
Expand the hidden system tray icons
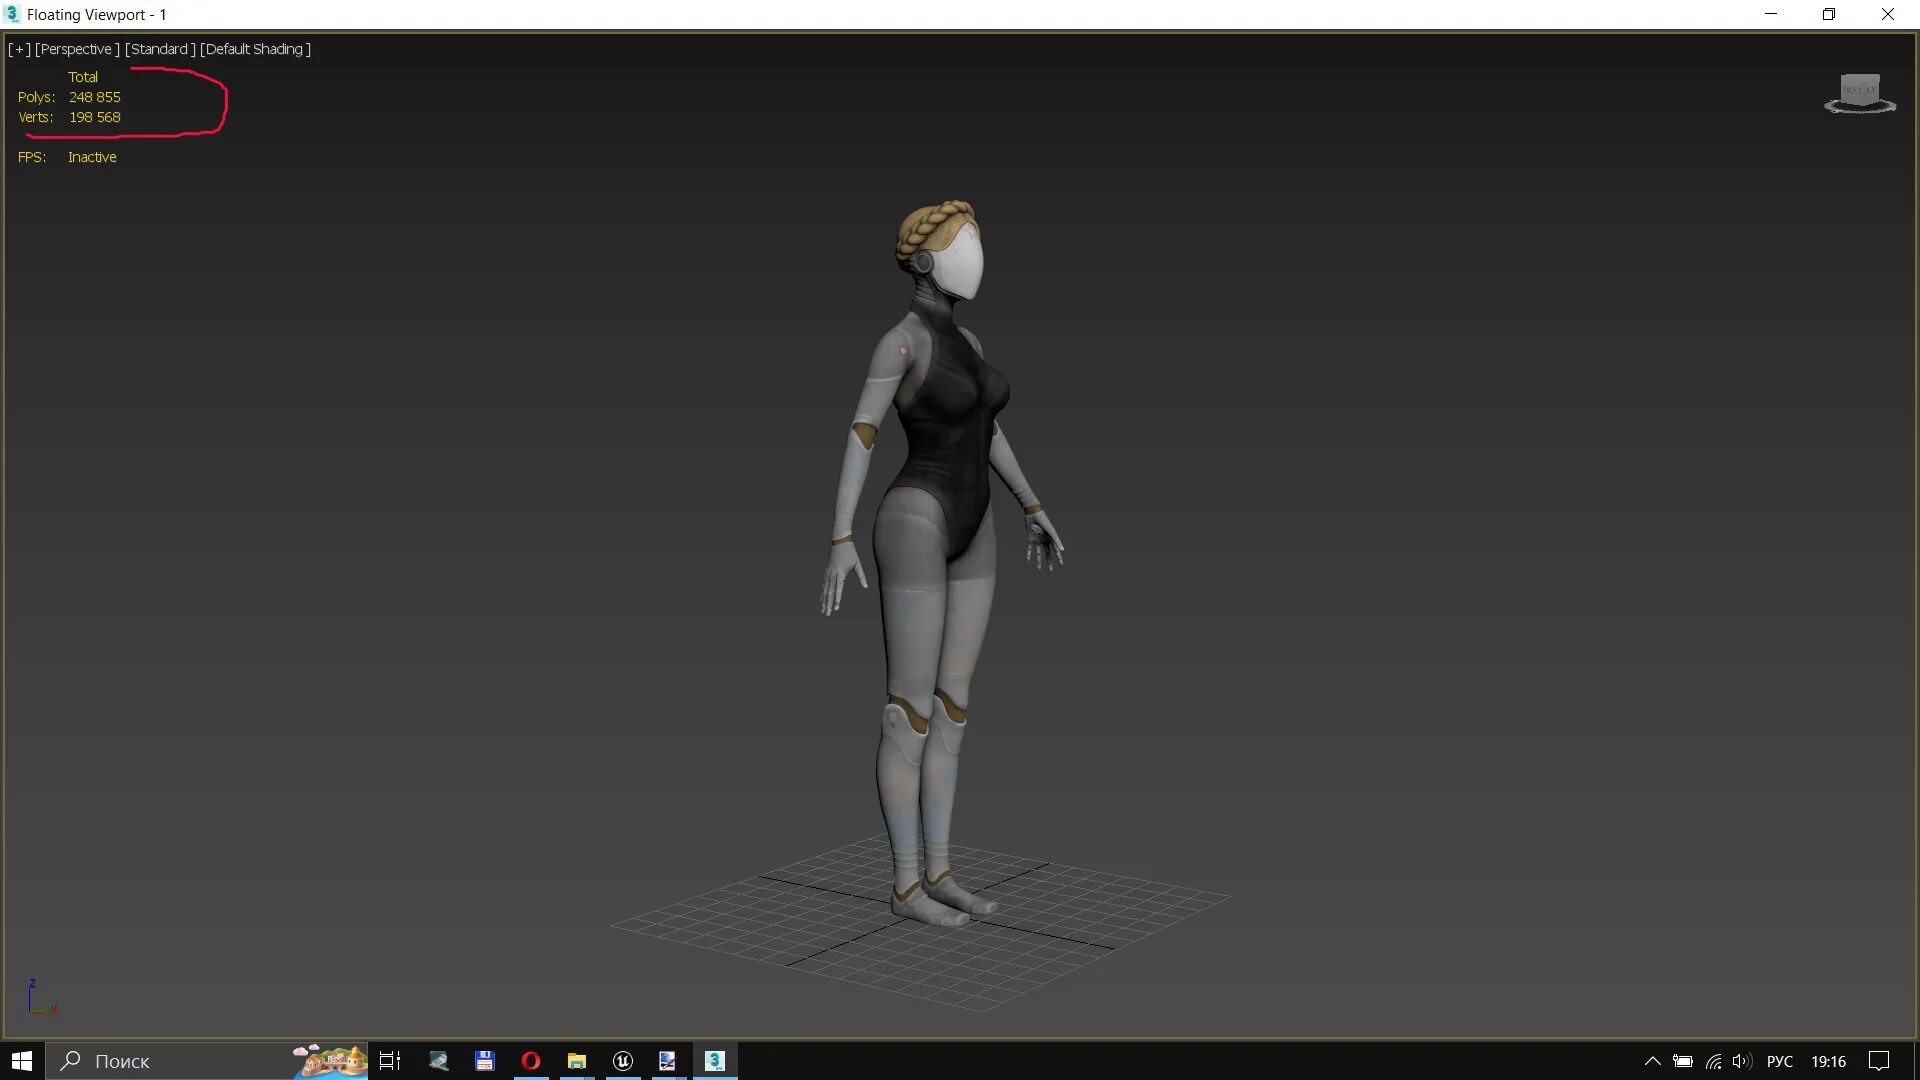1652,1061
